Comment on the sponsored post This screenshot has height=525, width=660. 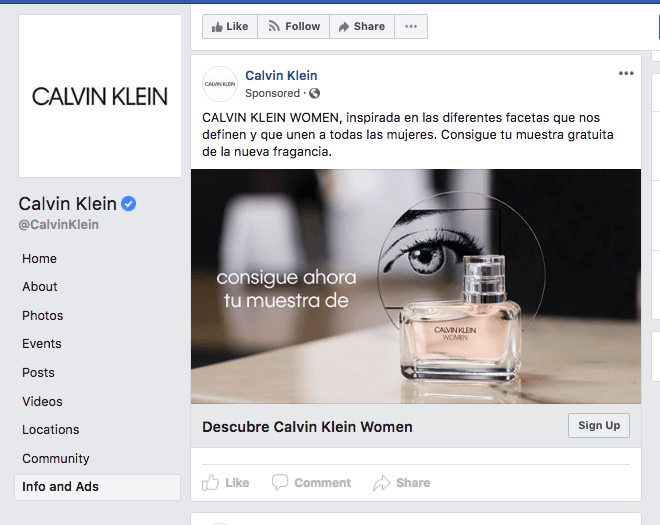click(311, 482)
